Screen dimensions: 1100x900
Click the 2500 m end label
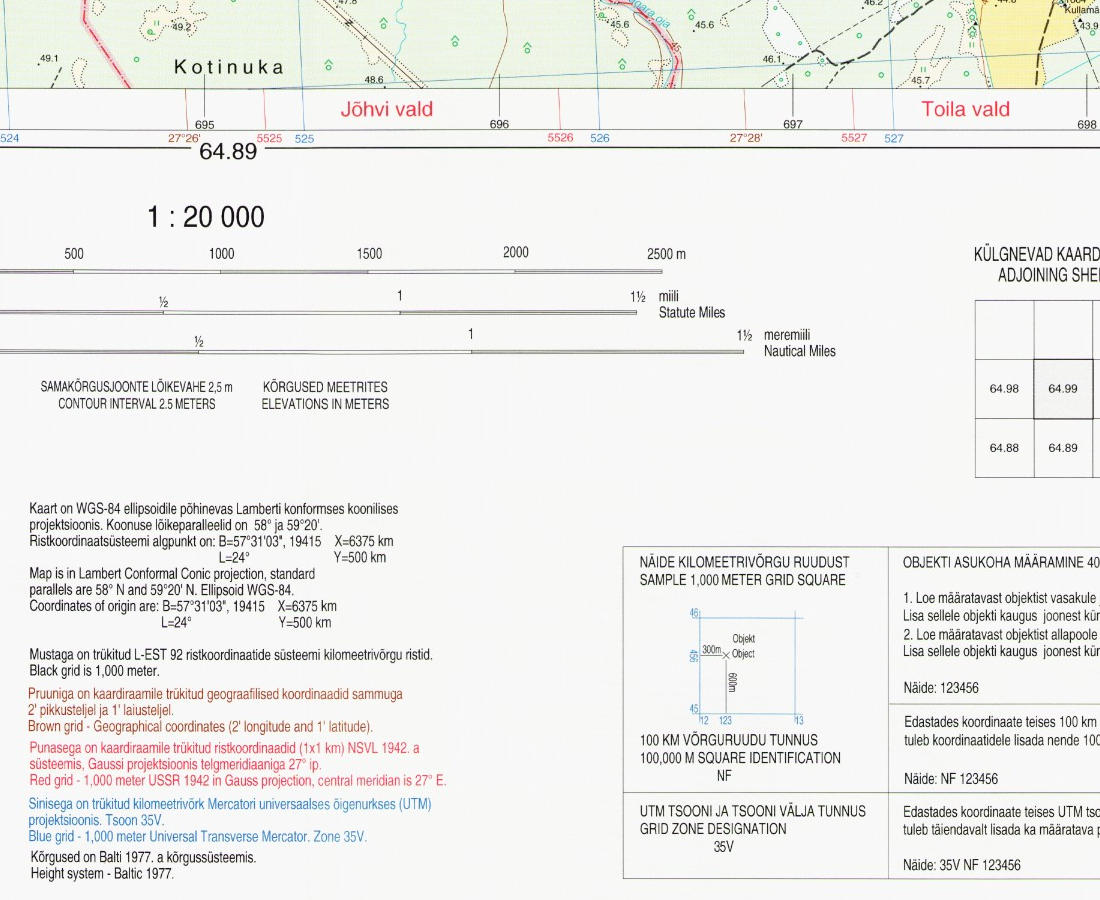tap(666, 254)
